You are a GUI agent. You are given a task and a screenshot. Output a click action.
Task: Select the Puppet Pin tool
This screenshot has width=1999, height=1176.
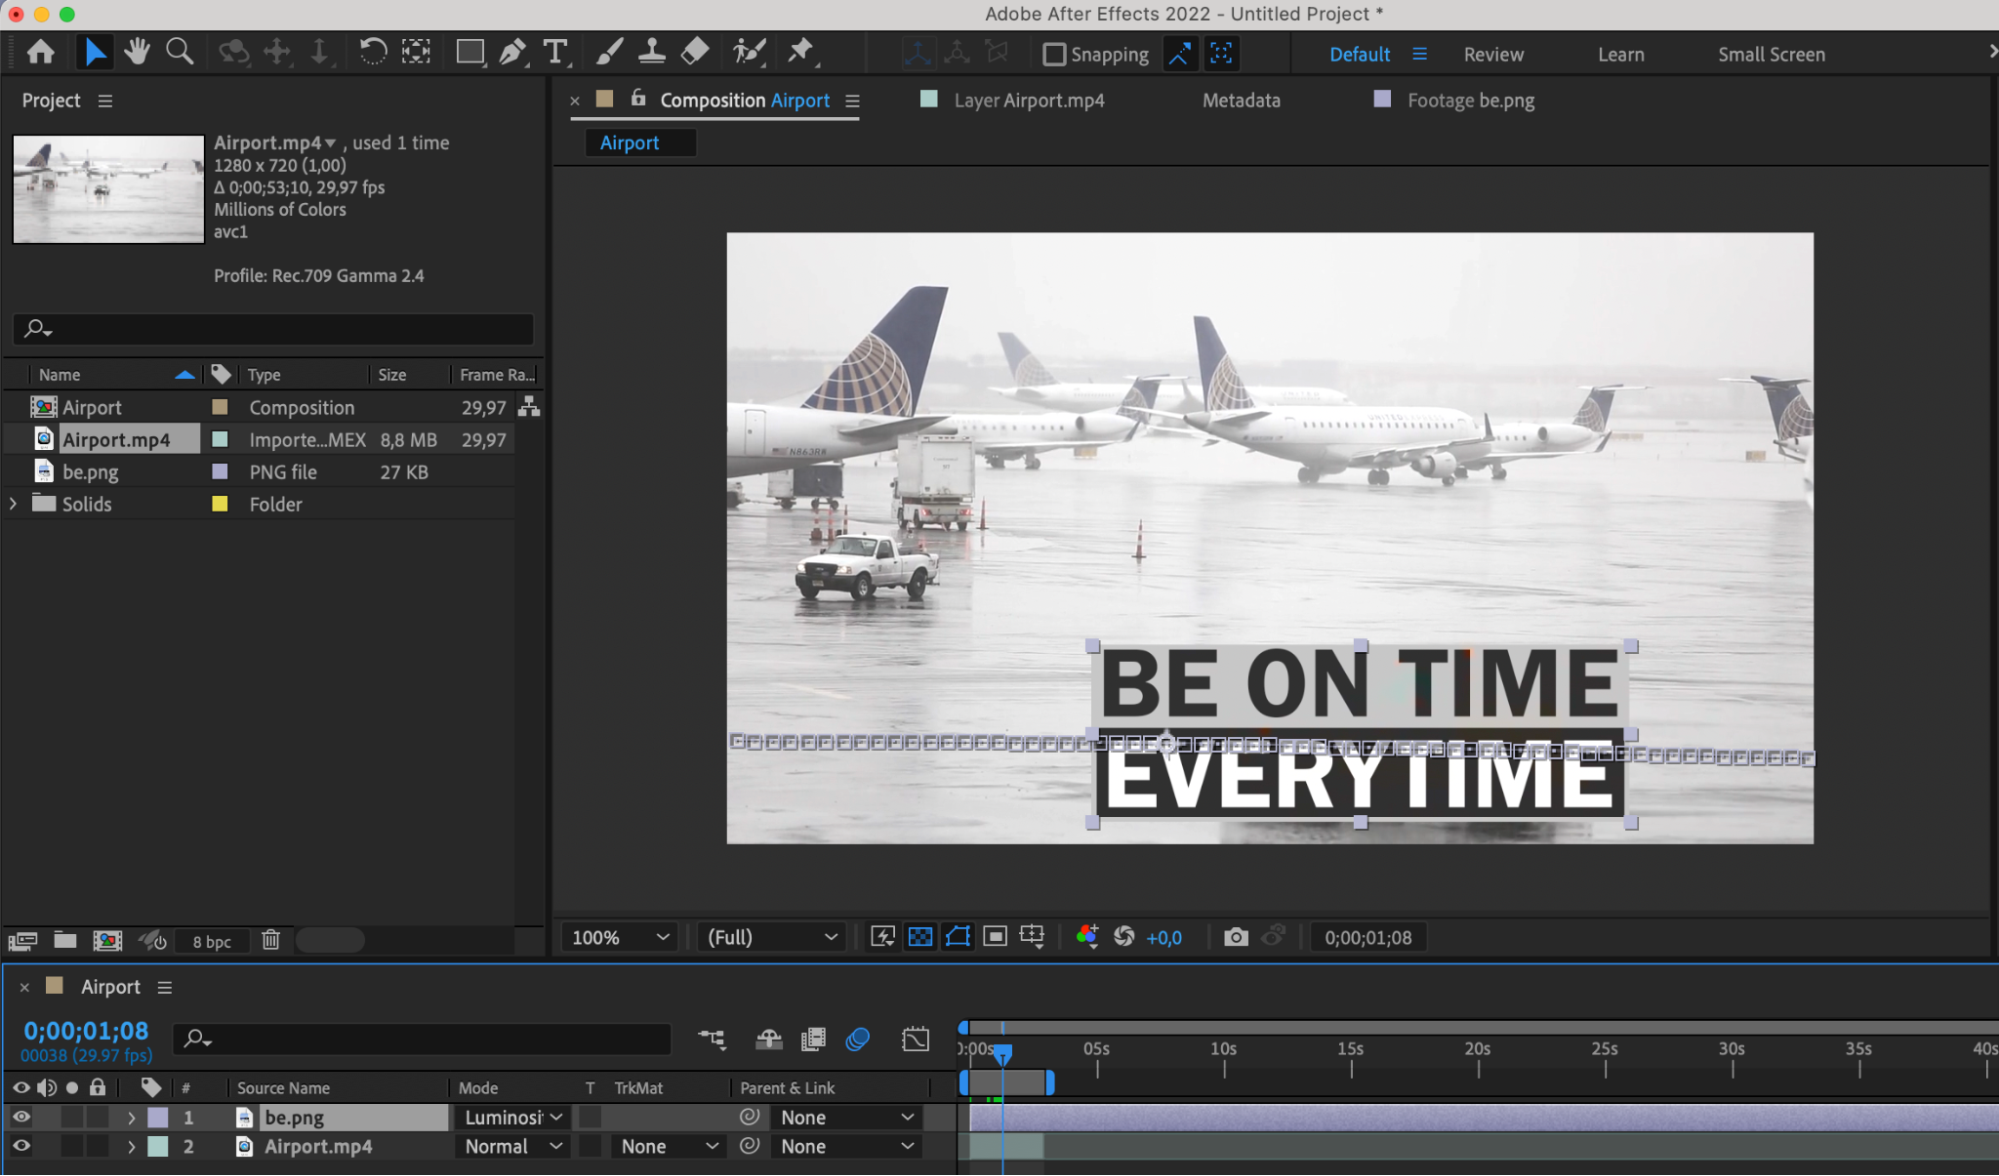[x=800, y=52]
